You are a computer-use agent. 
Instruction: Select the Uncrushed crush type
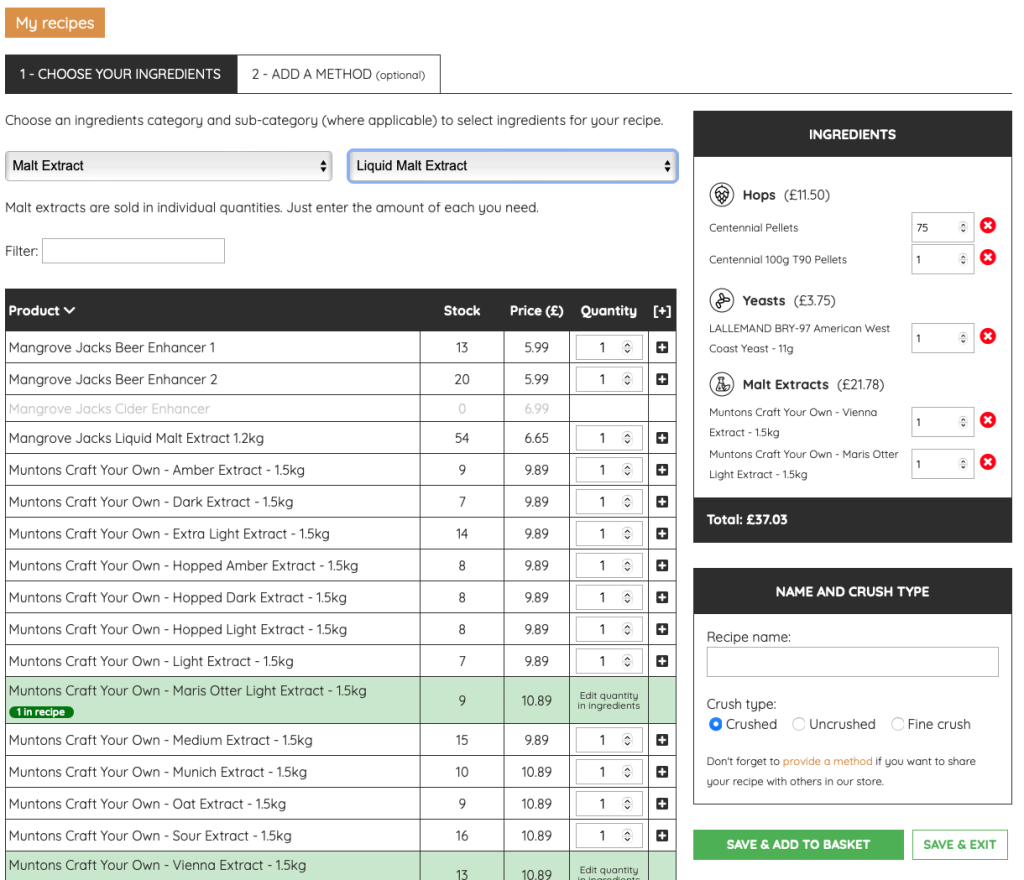[x=799, y=724]
